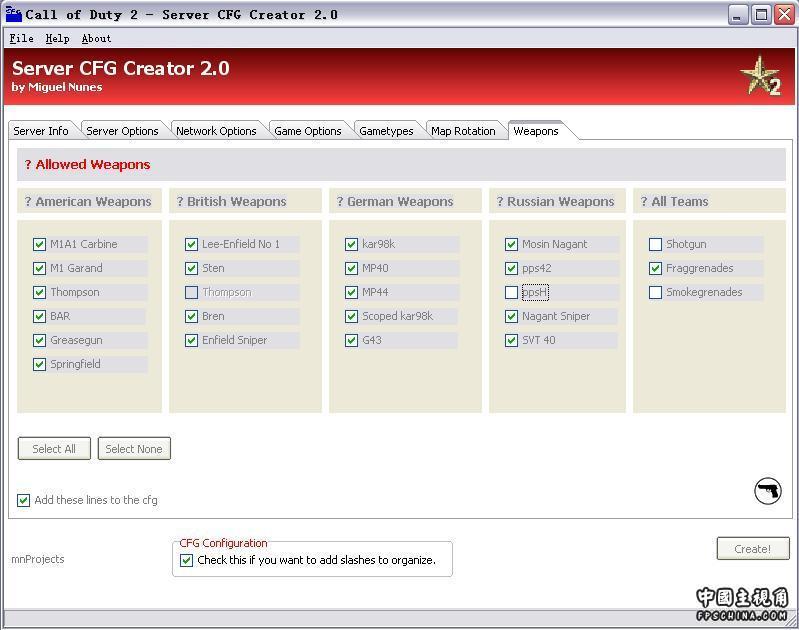Open the Help menu
This screenshot has width=799, height=630.
(x=57, y=39)
